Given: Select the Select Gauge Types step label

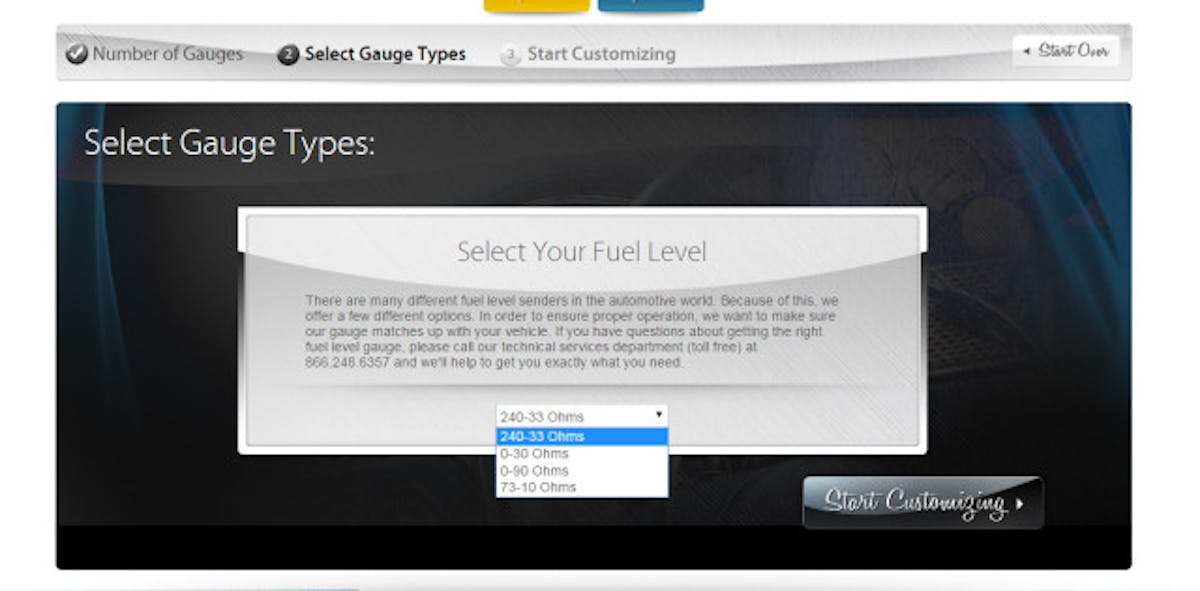Looking at the screenshot, I should click(x=384, y=54).
